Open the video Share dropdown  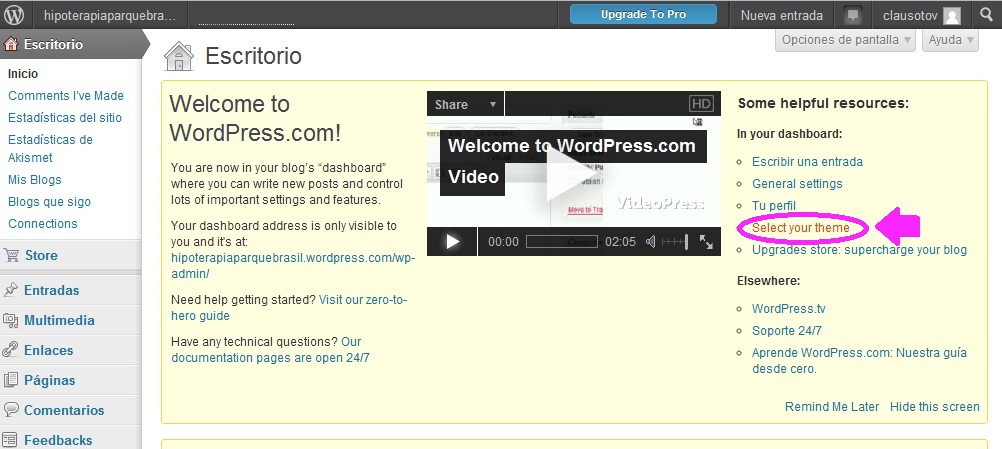click(465, 104)
